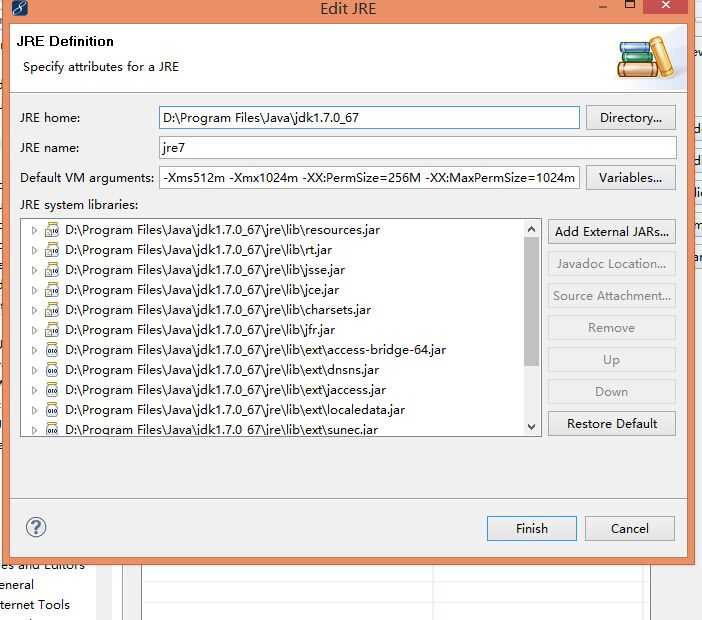The image size is (702, 620).
Task: Focus the JRE name field
Action: pos(417,148)
